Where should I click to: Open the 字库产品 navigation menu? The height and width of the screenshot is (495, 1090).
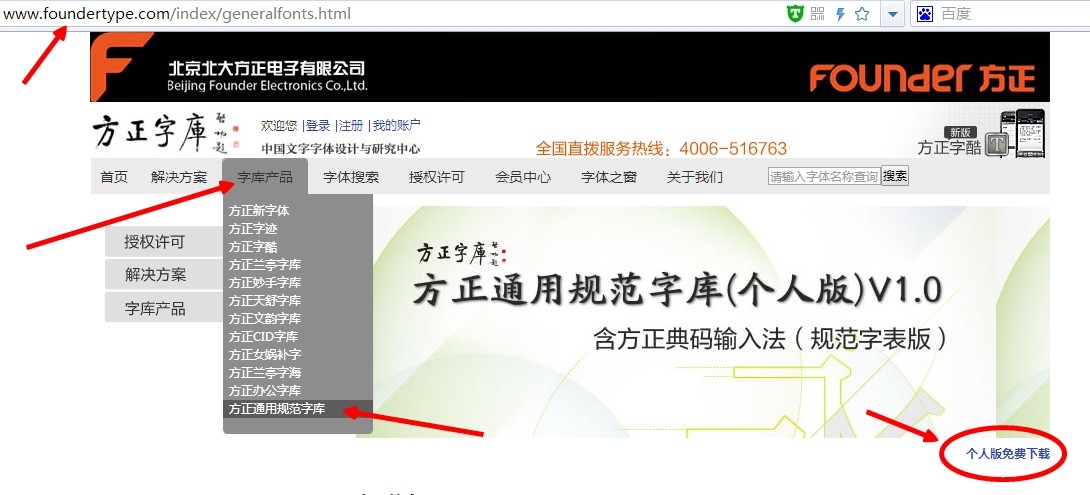[x=265, y=177]
